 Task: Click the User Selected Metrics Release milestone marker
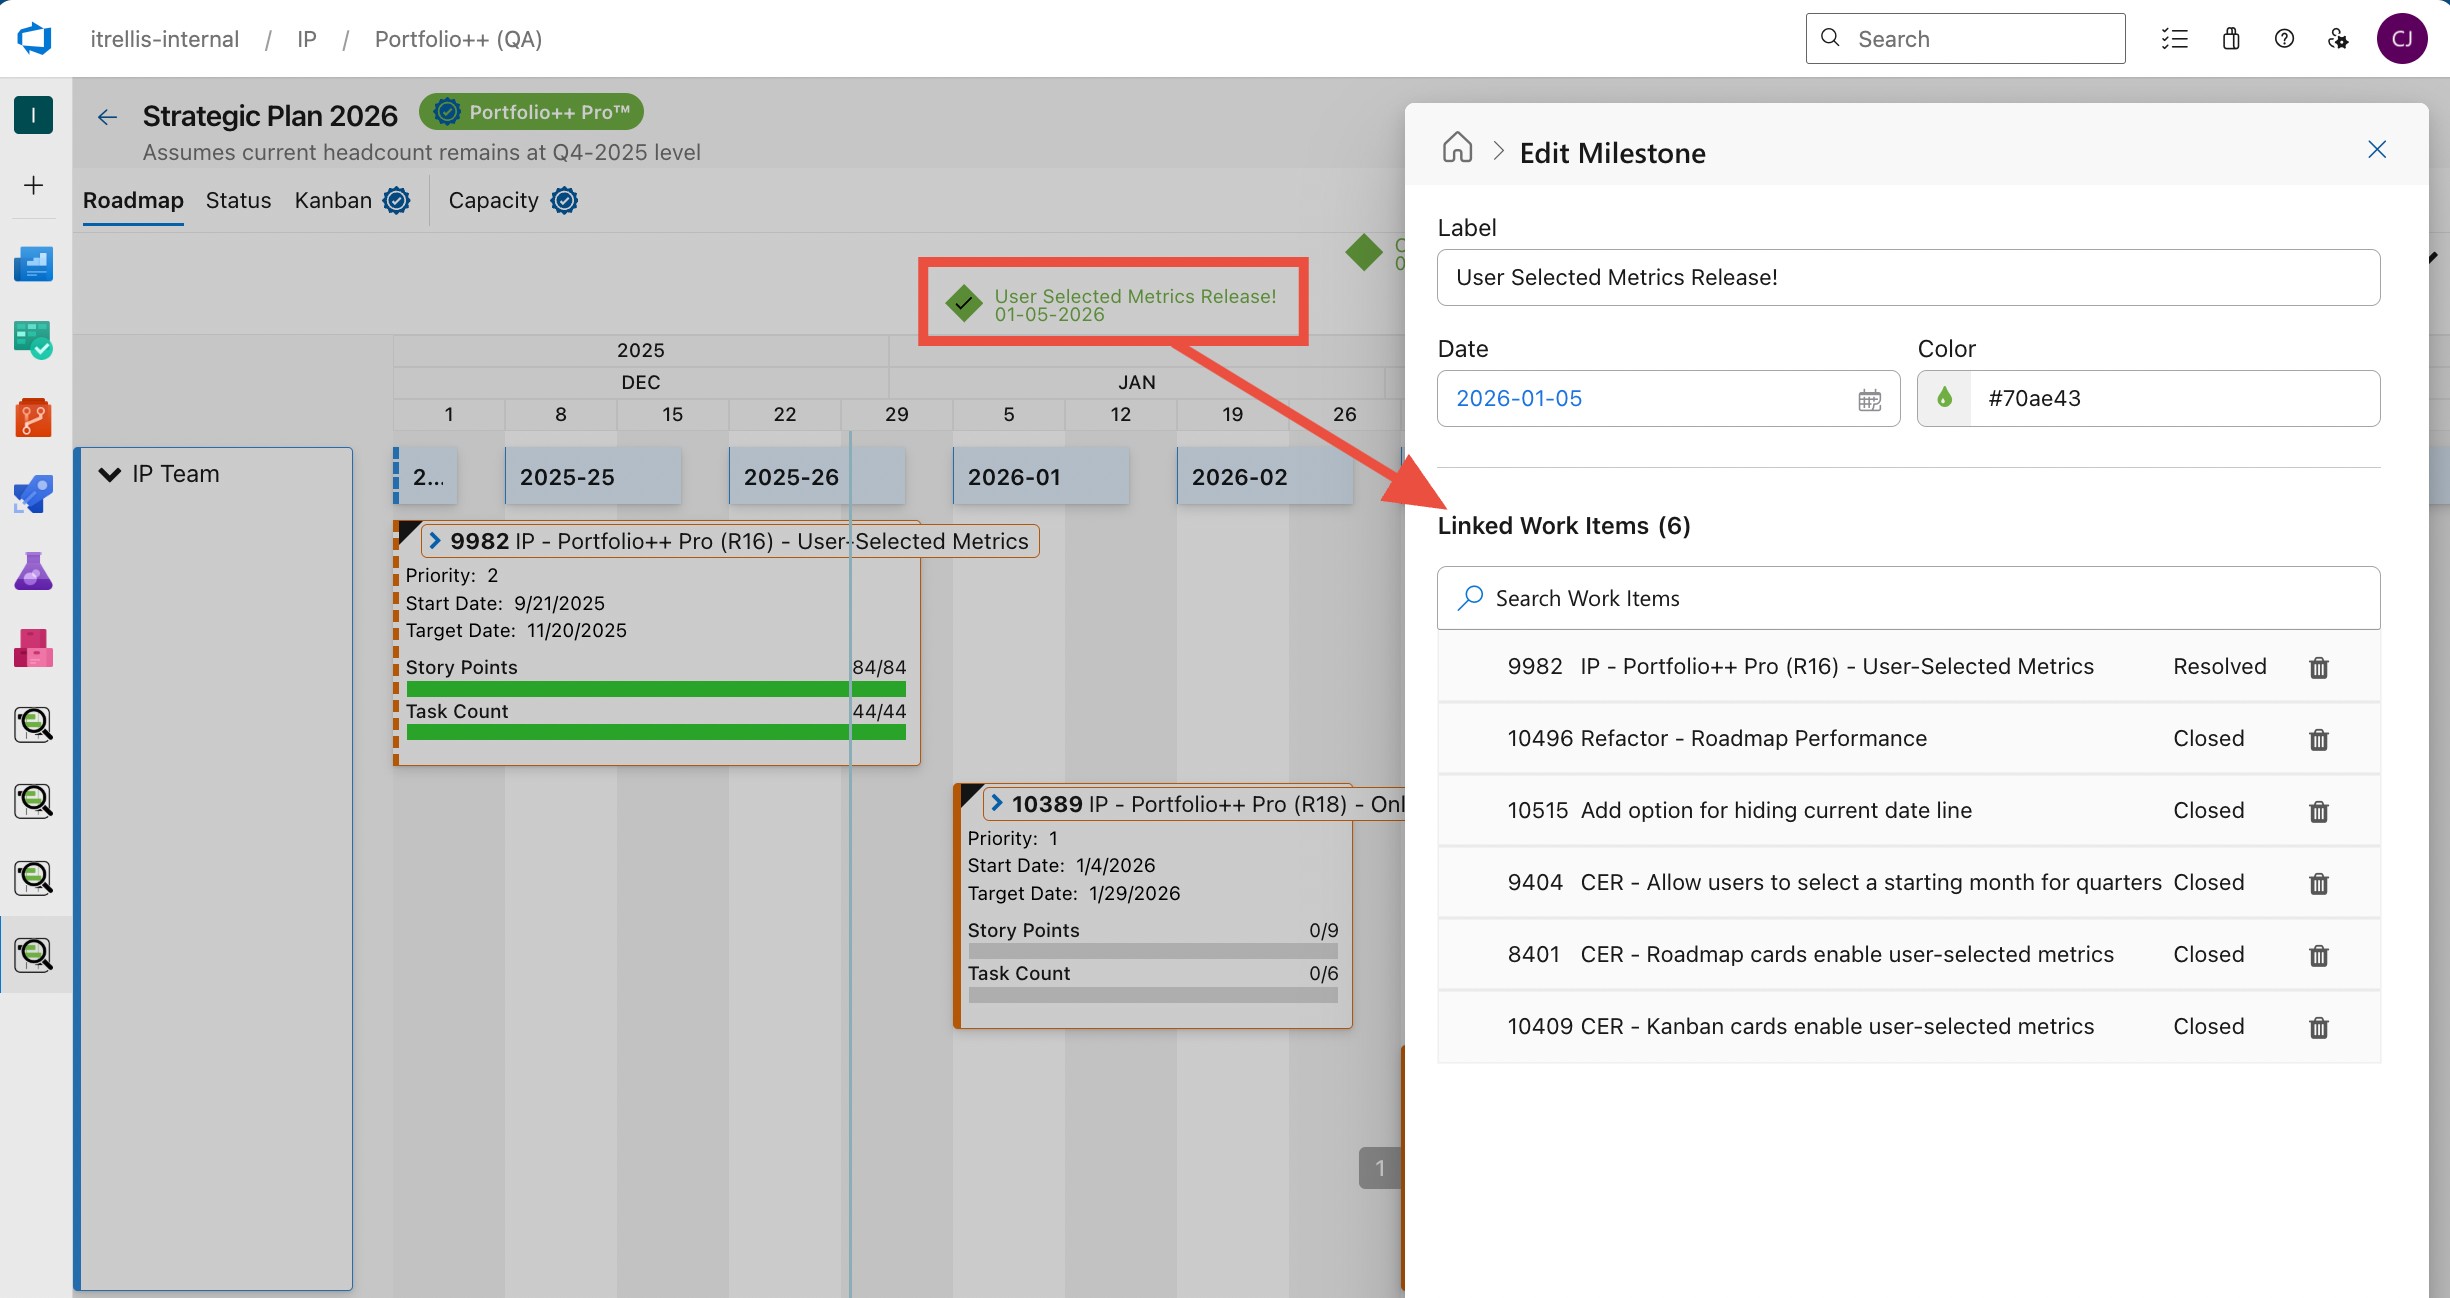[x=964, y=303]
